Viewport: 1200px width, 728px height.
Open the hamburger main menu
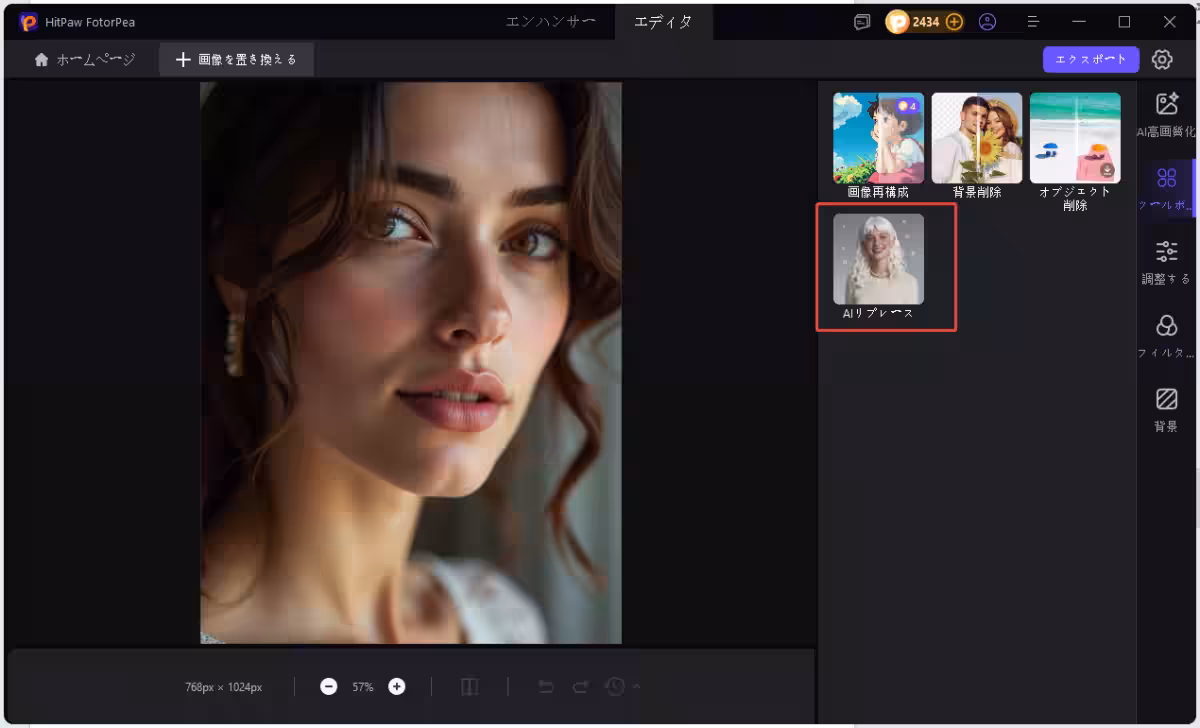tap(1033, 22)
